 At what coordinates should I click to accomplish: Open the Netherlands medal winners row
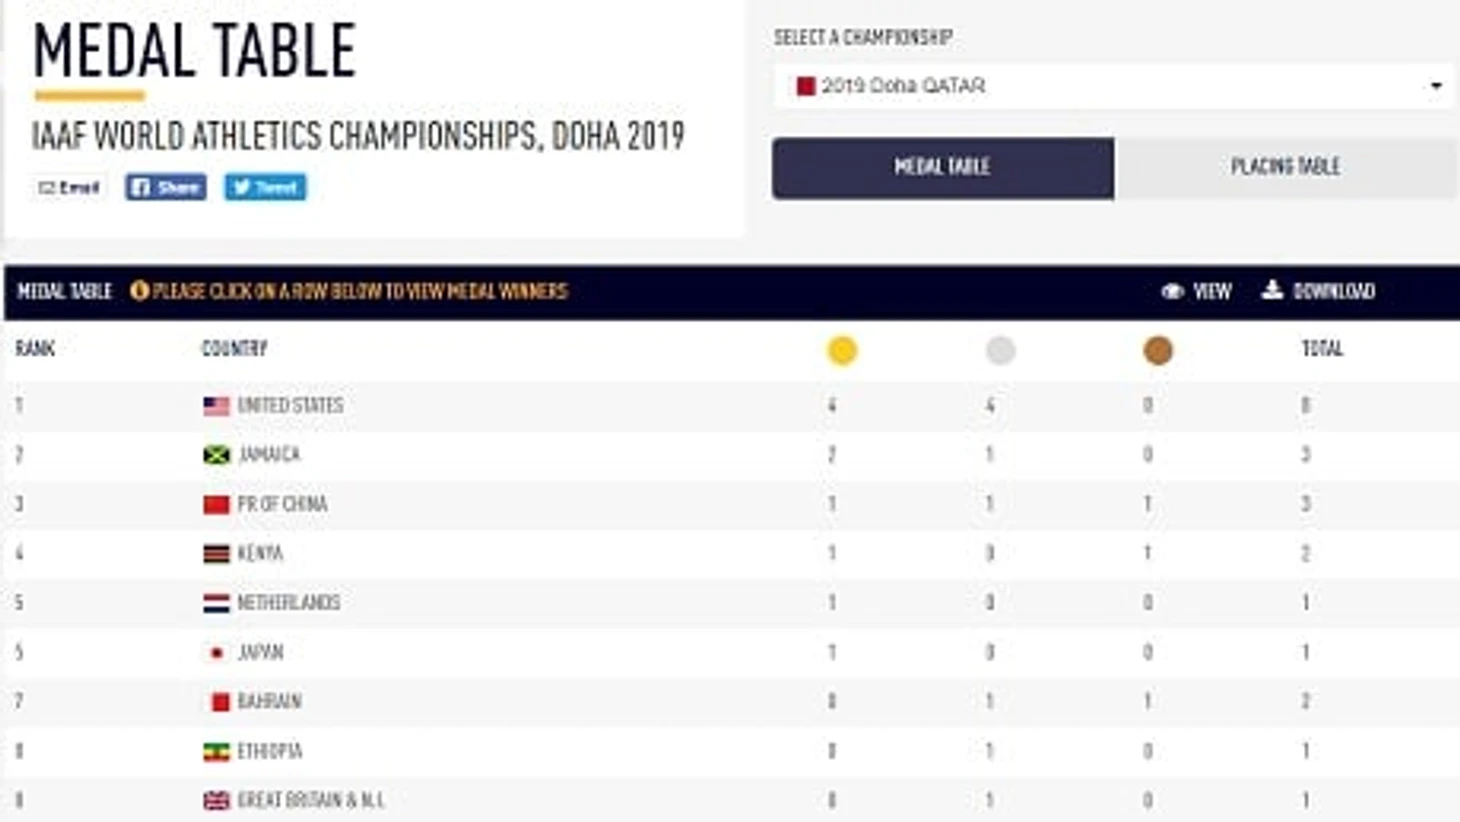[x=288, y=603]
